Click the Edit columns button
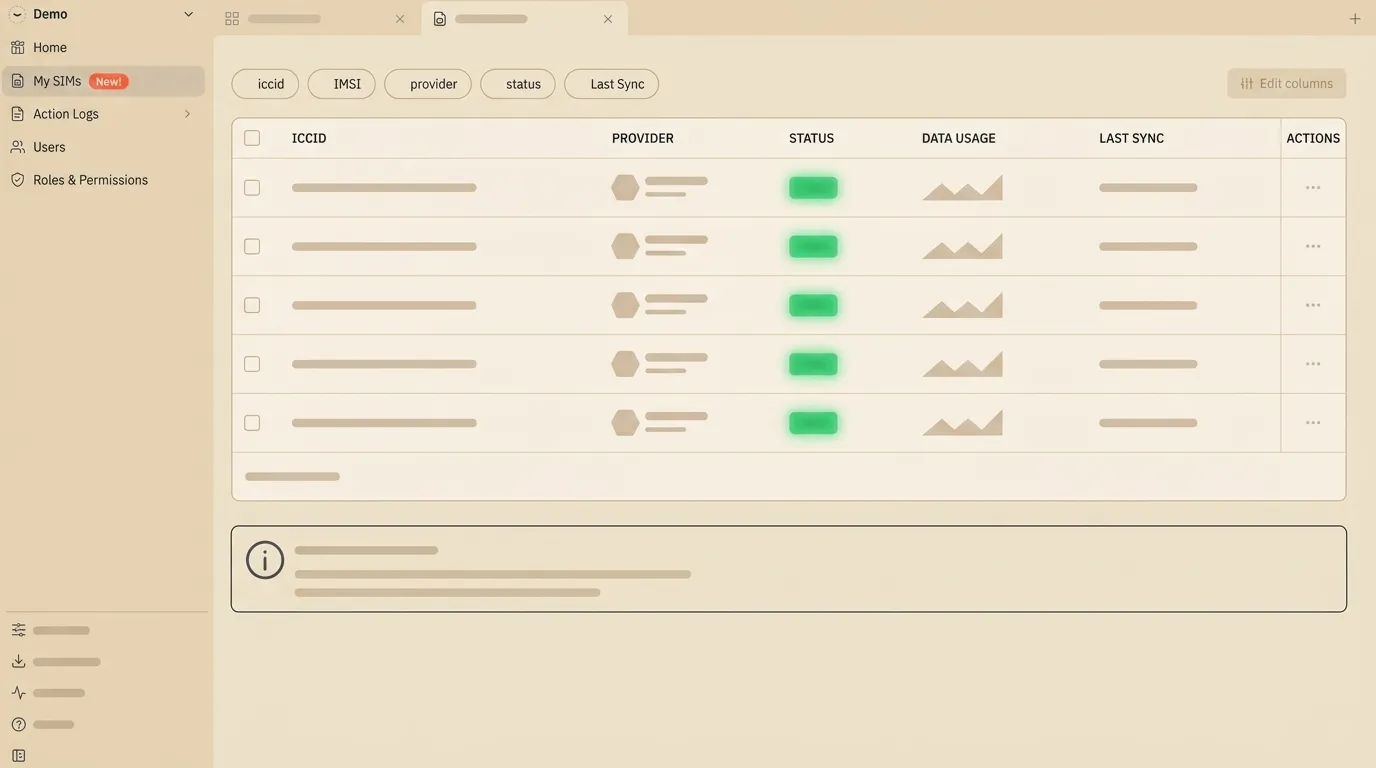The image size is (1376, 768). click(1286, 84)
